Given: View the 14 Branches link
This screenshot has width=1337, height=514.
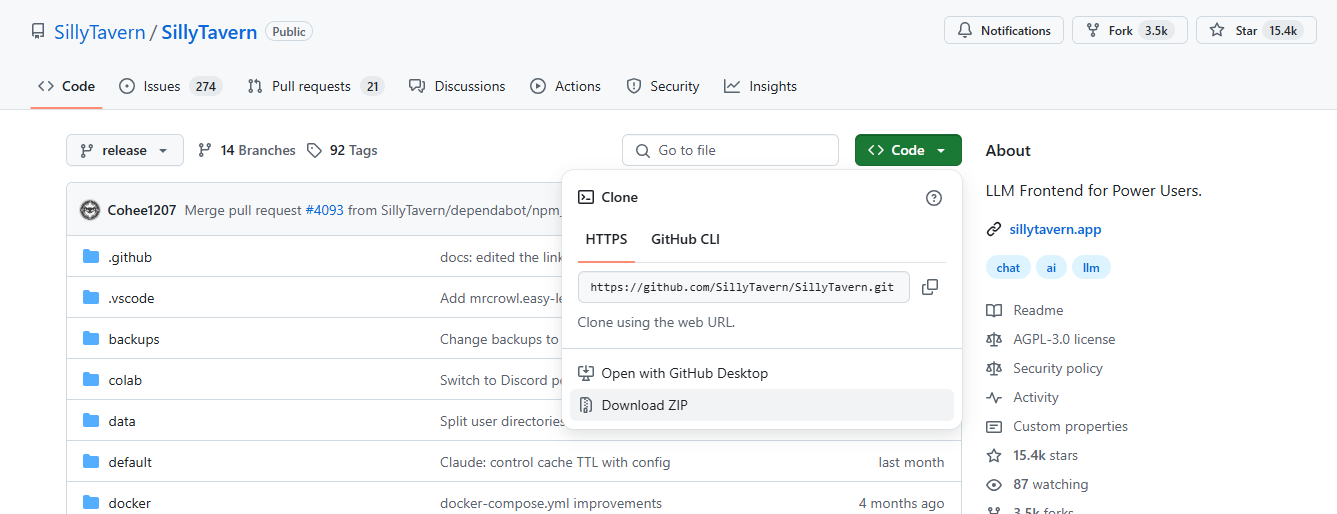Looking at the screenshot, I should pyautogui.click(x=247, y=150).
